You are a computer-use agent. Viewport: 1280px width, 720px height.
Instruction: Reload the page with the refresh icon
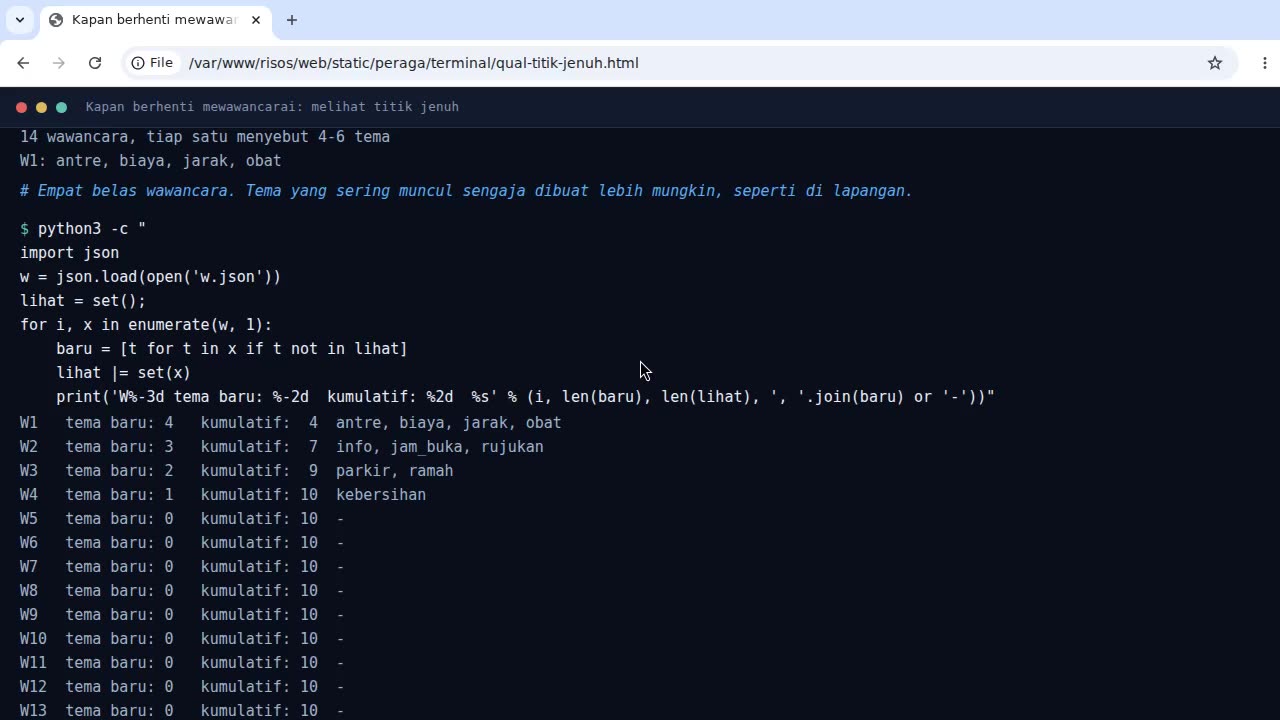[x=95, y=63]
